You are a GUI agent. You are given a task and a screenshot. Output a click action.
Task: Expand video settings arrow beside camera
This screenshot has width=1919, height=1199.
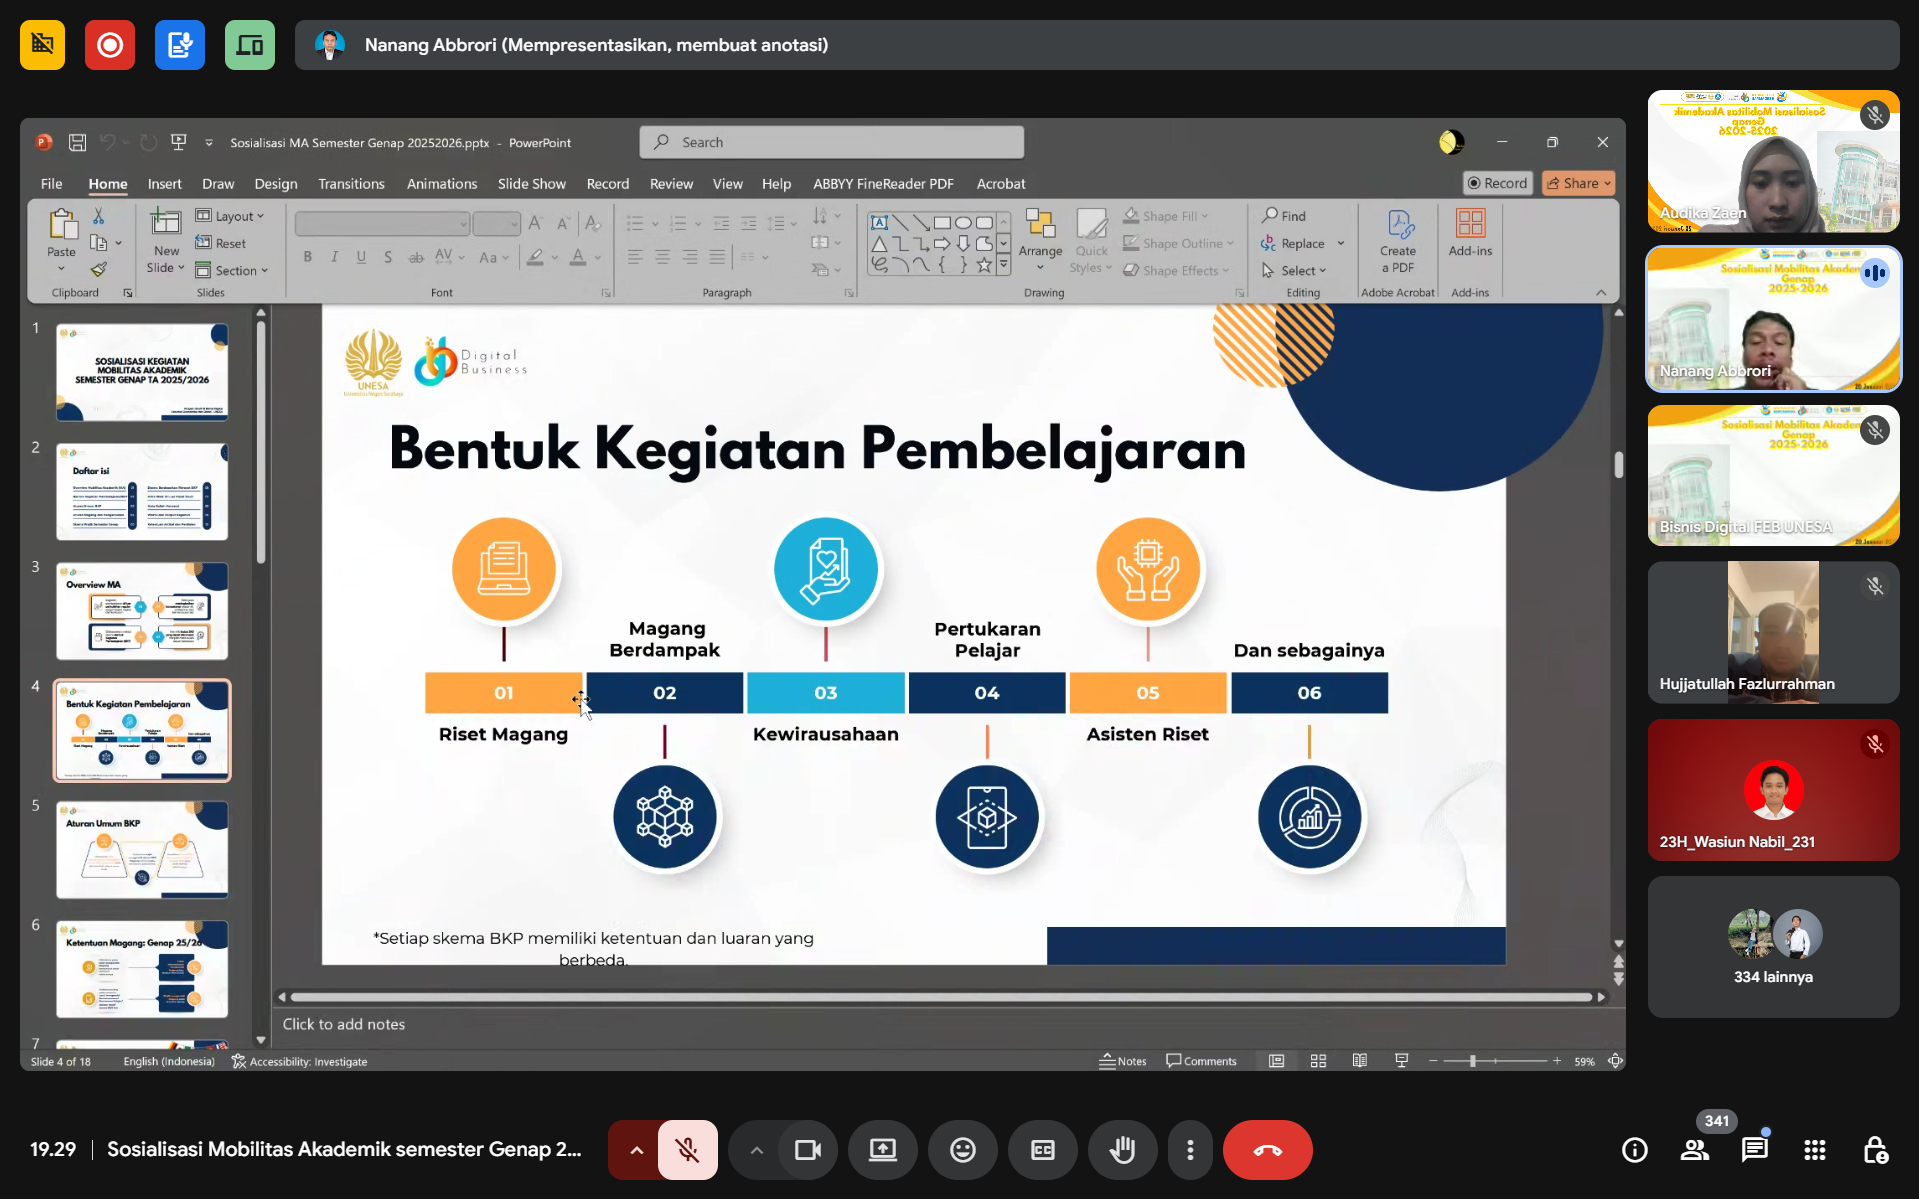pyautogui.click(x=757, y=1150)
